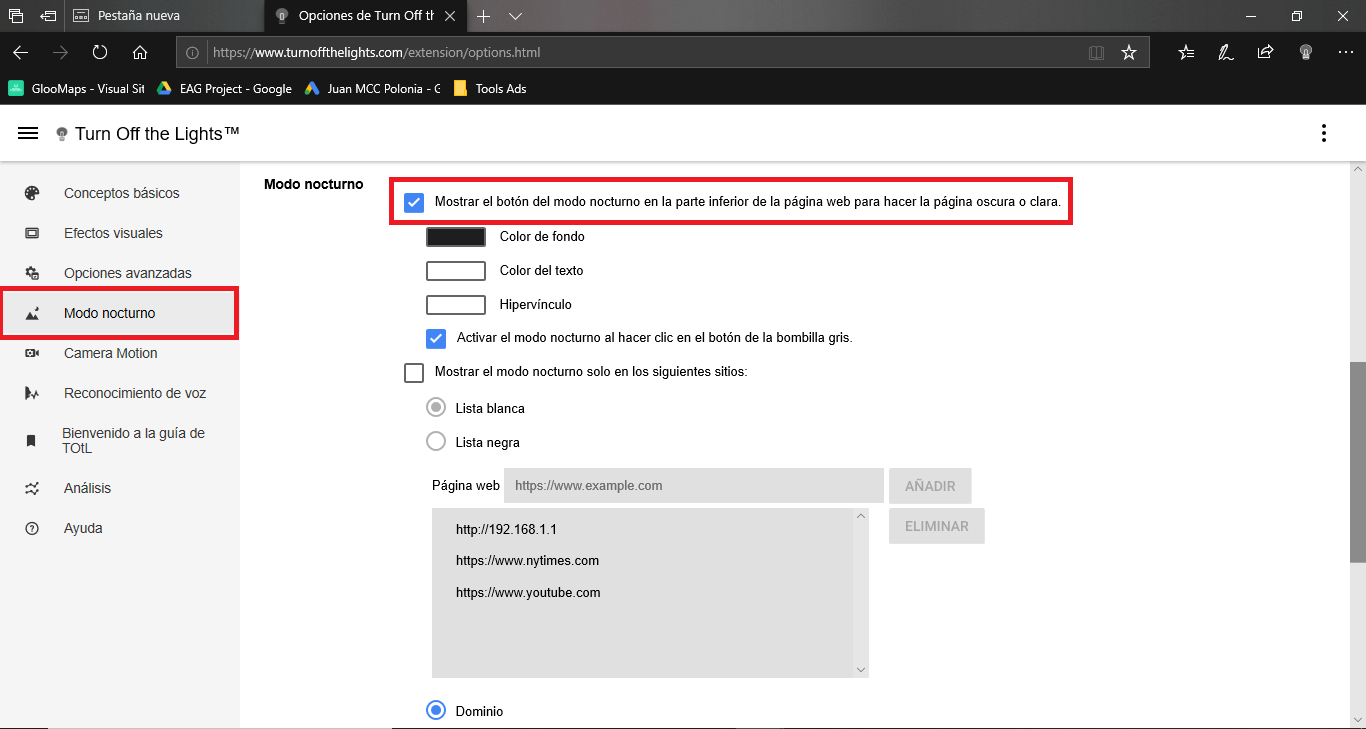Close the Opciones de Turn Off the Lights tab
Viewport: 1366px width, 729px height.
450,16
